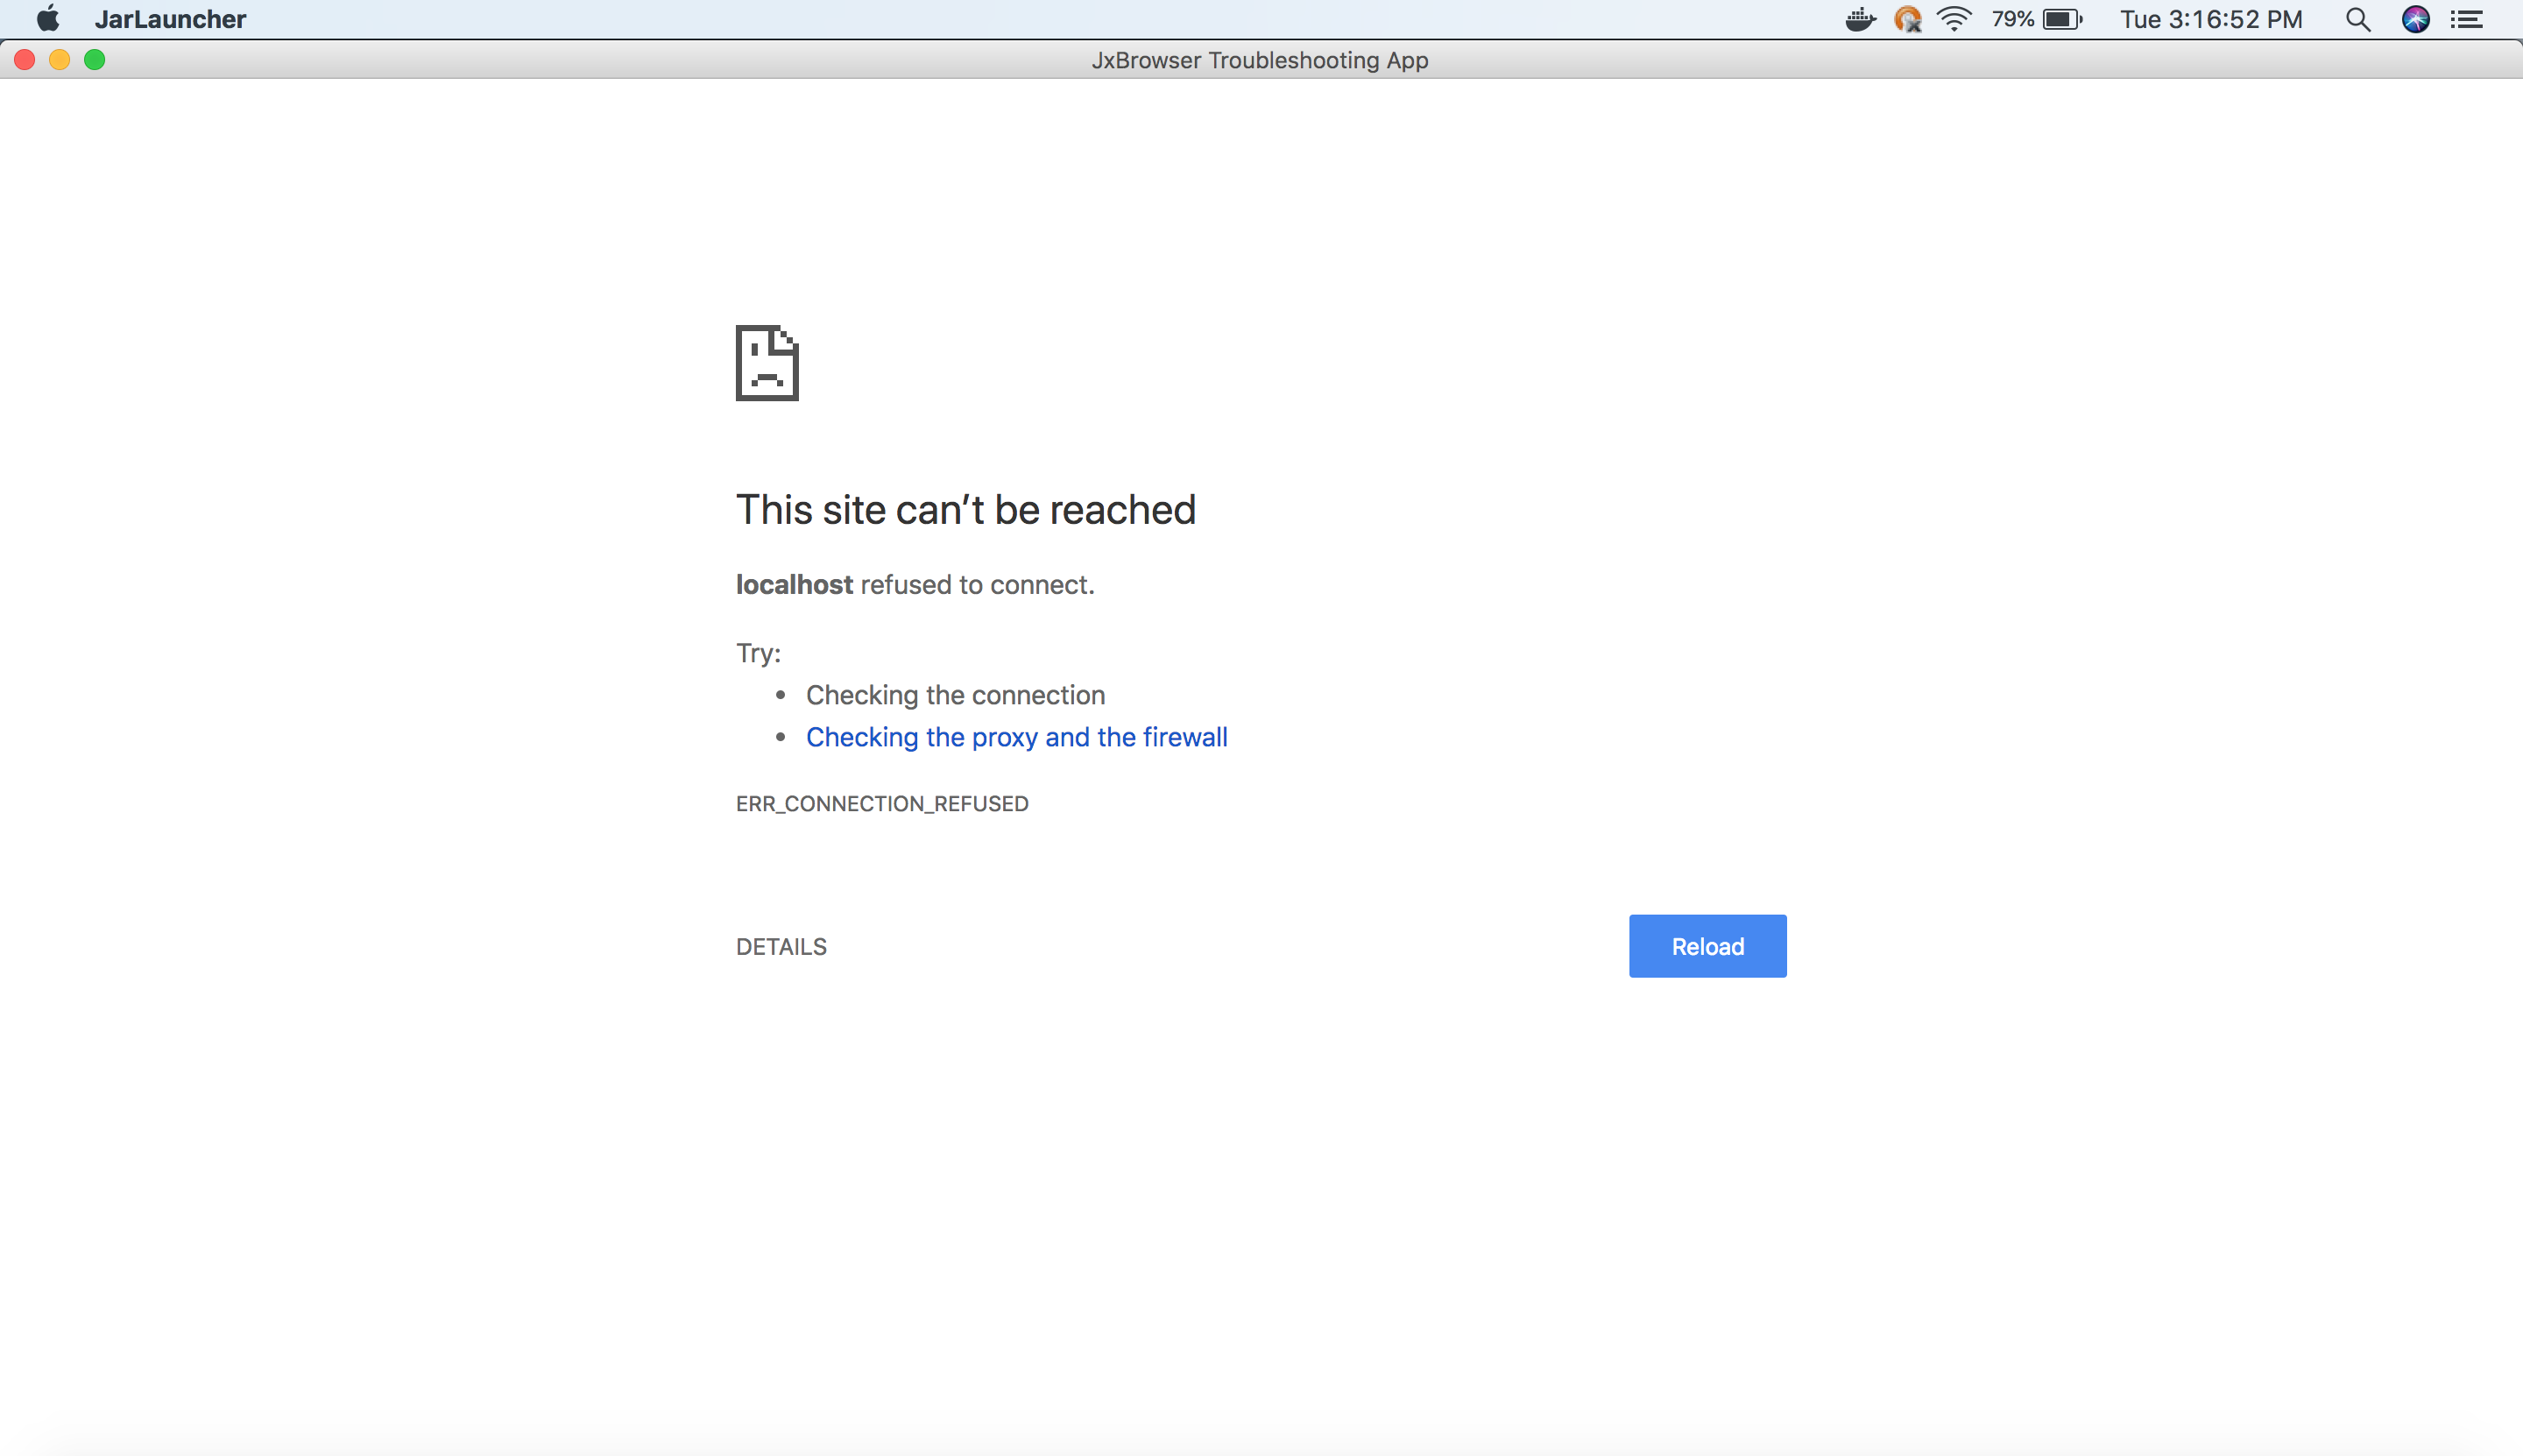Open the Wi-Fi status menu
Image resolution: width=2523 pixels, height=1456 pixels.
[1954, 19]
